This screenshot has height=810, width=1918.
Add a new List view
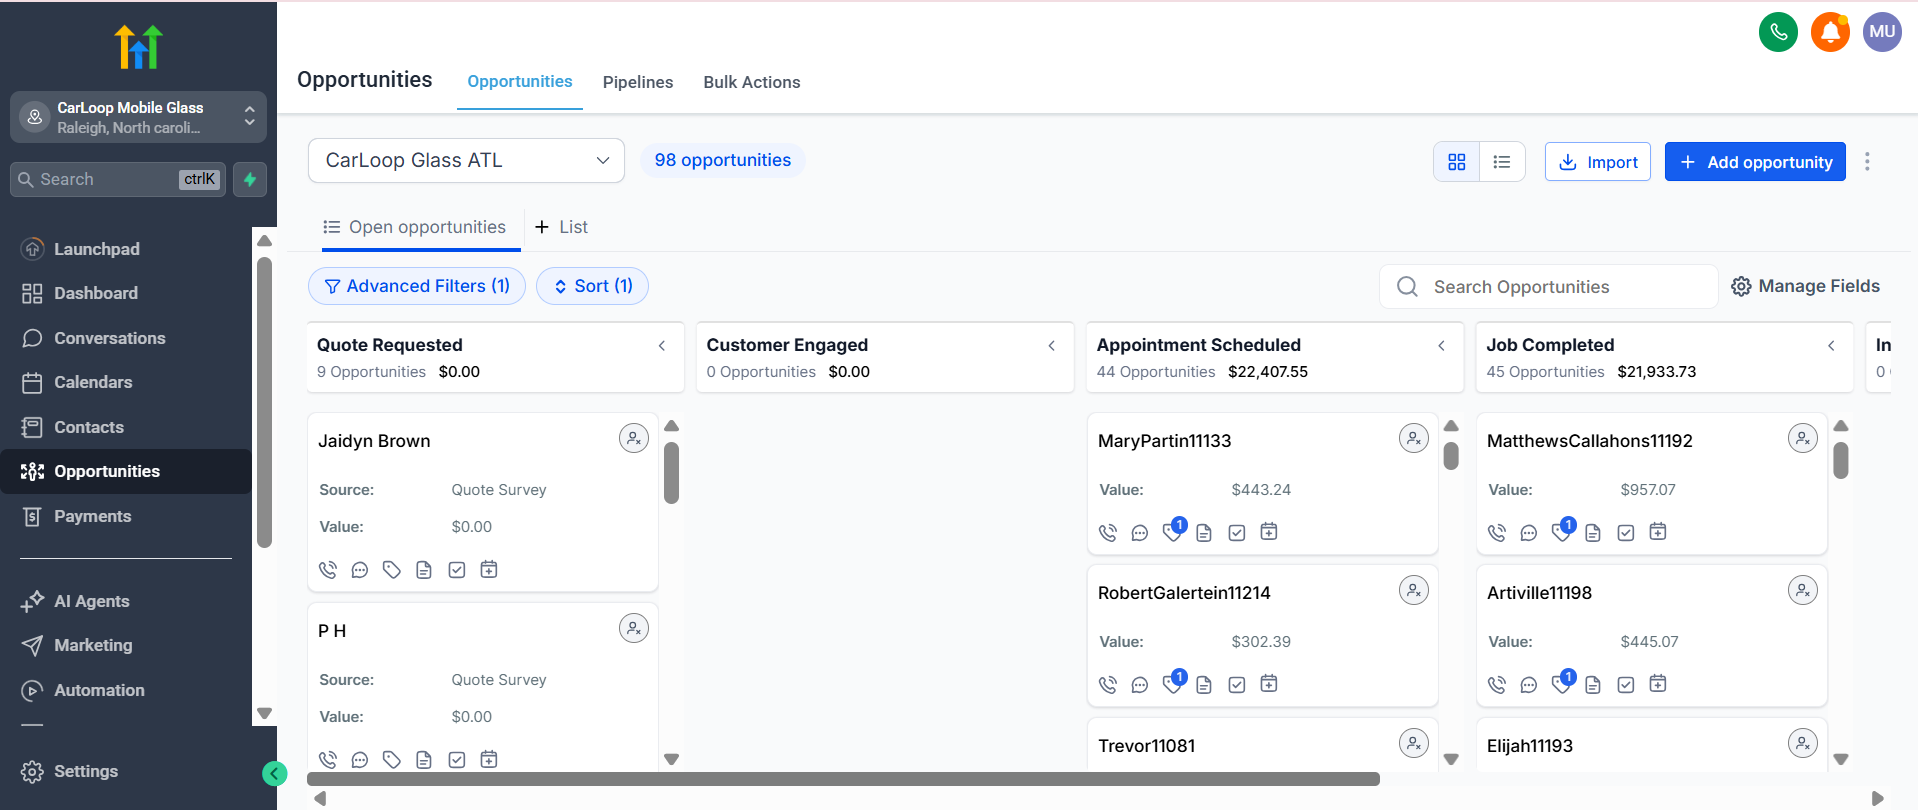click(x=562, y=227)
